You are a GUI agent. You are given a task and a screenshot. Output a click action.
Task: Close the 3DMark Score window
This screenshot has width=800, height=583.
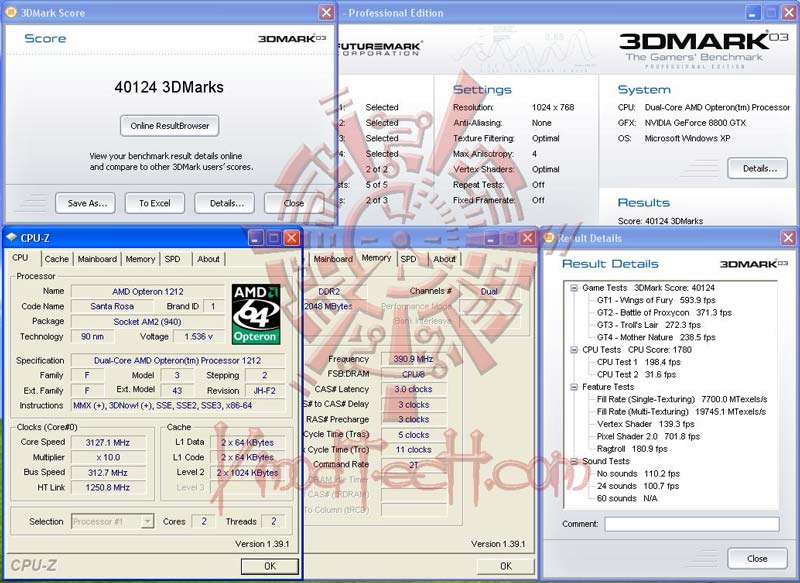click(326, 12)
